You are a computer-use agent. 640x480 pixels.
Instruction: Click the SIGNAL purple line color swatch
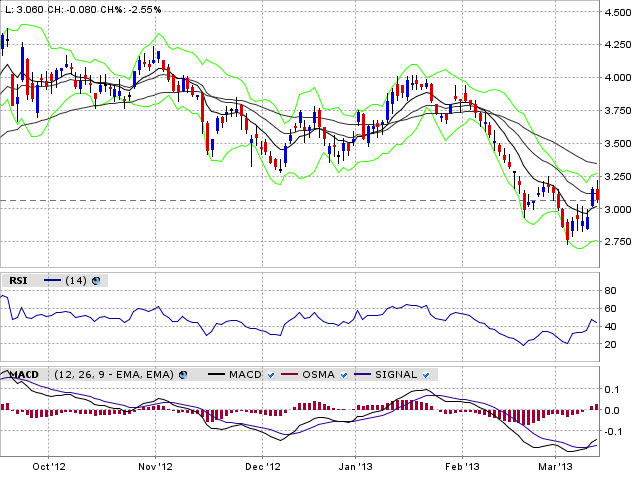click(x=363, y=374)
